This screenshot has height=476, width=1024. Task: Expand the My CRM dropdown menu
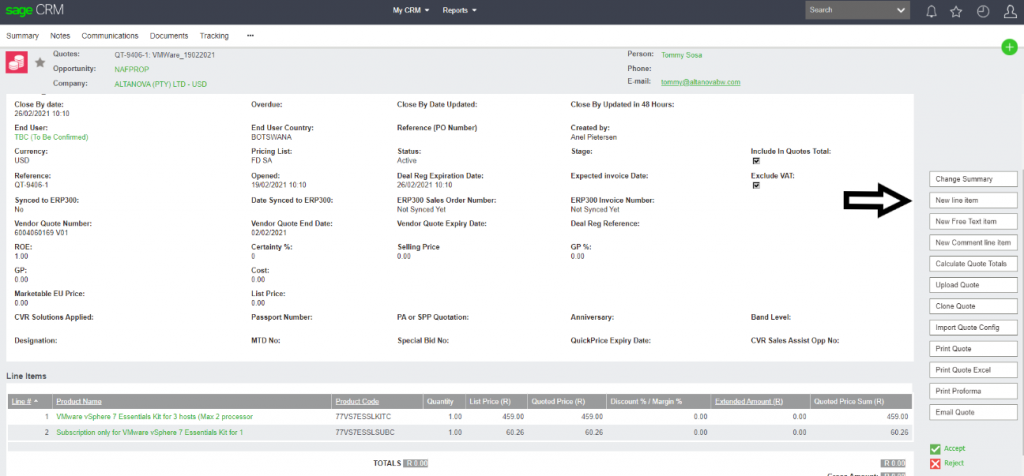click(411, 11)
